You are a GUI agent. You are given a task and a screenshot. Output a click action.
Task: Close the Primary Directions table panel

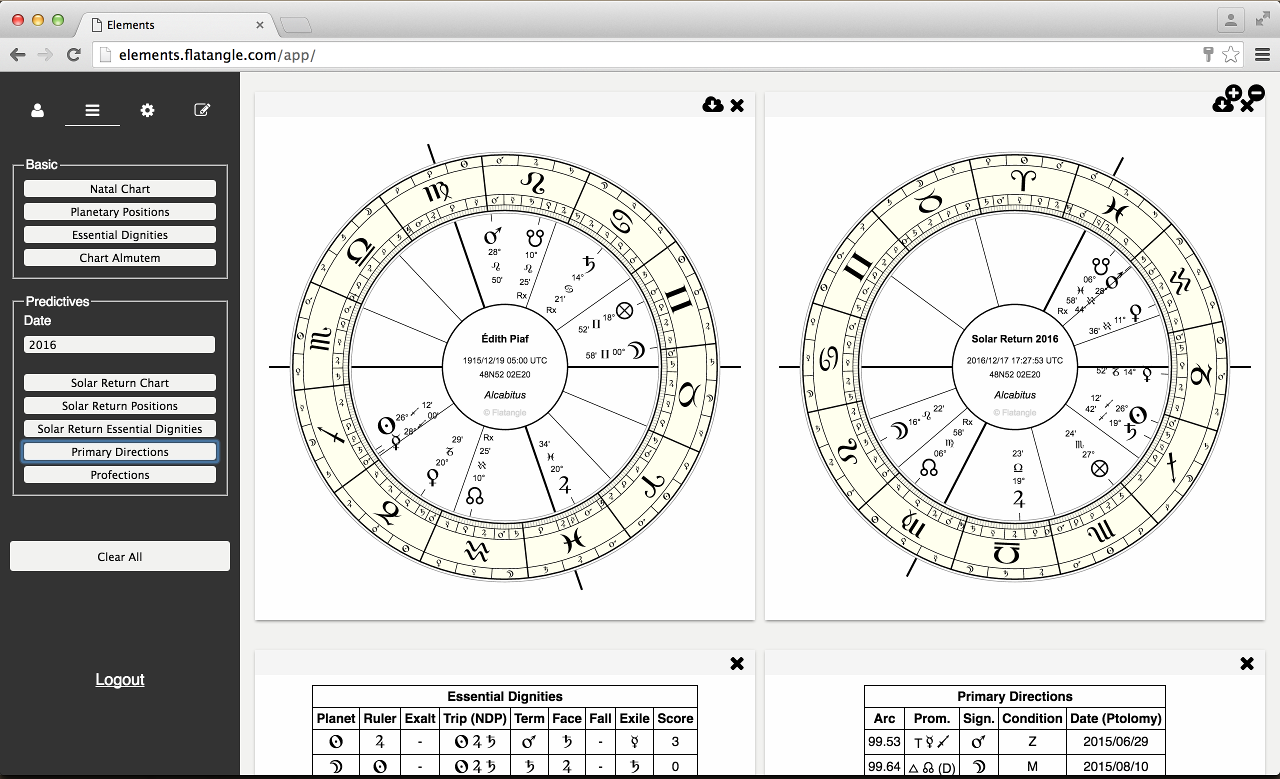click(x=1247, y=663)
